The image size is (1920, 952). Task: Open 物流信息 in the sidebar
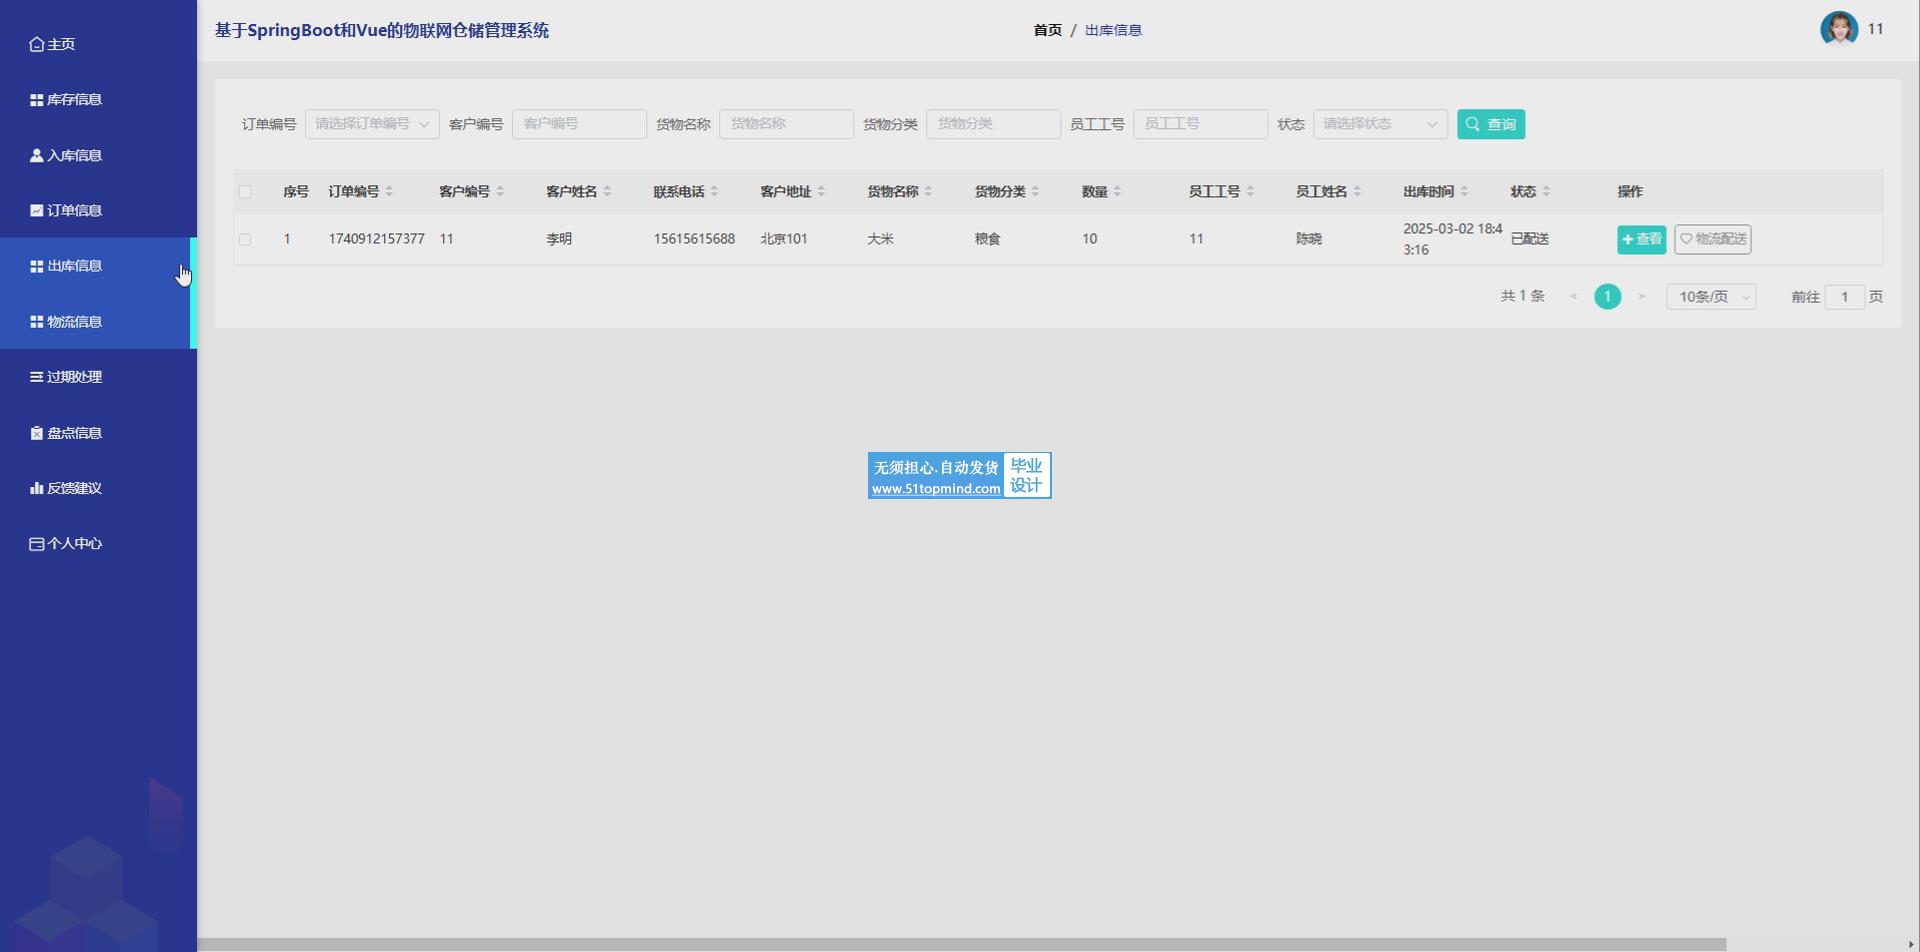coord(74,322)
